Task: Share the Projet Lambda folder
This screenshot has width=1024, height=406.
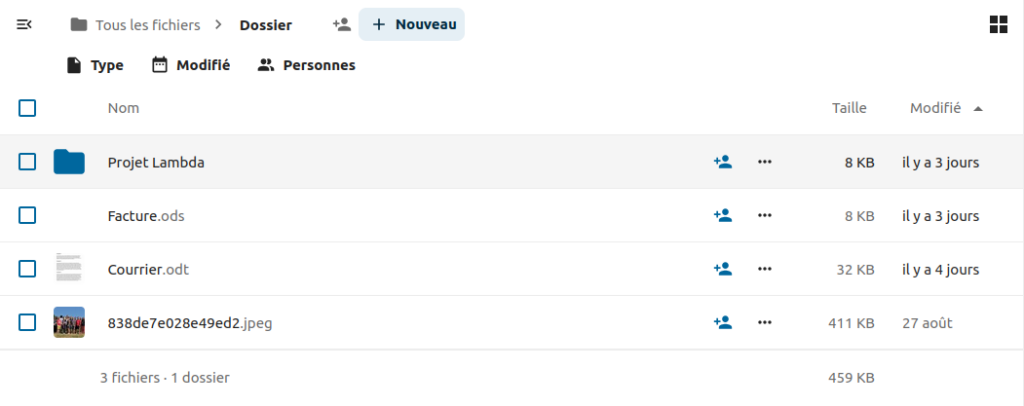Action: 722,162
